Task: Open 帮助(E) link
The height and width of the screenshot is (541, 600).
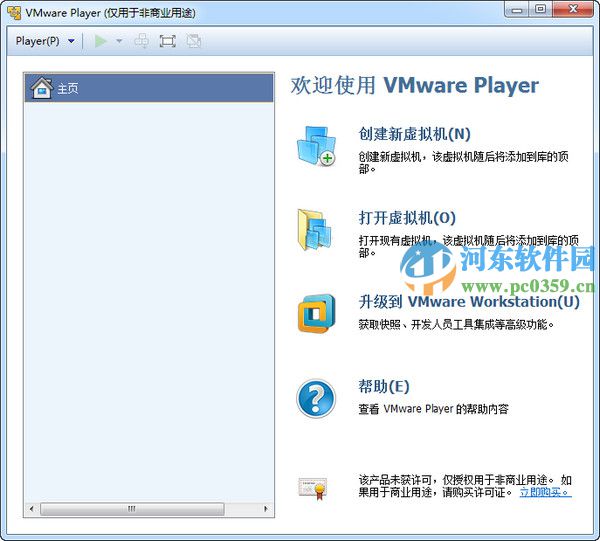Action: (x=384, y=386)
